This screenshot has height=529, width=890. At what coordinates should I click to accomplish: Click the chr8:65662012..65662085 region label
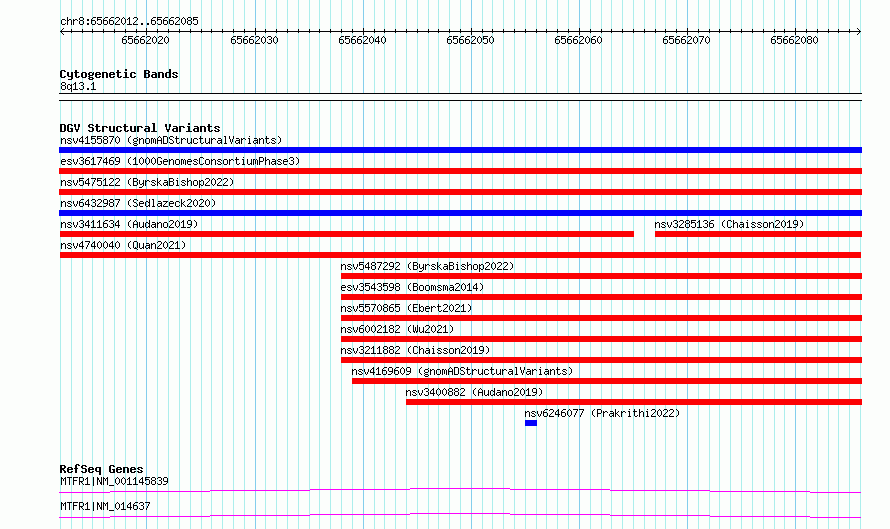129,21
